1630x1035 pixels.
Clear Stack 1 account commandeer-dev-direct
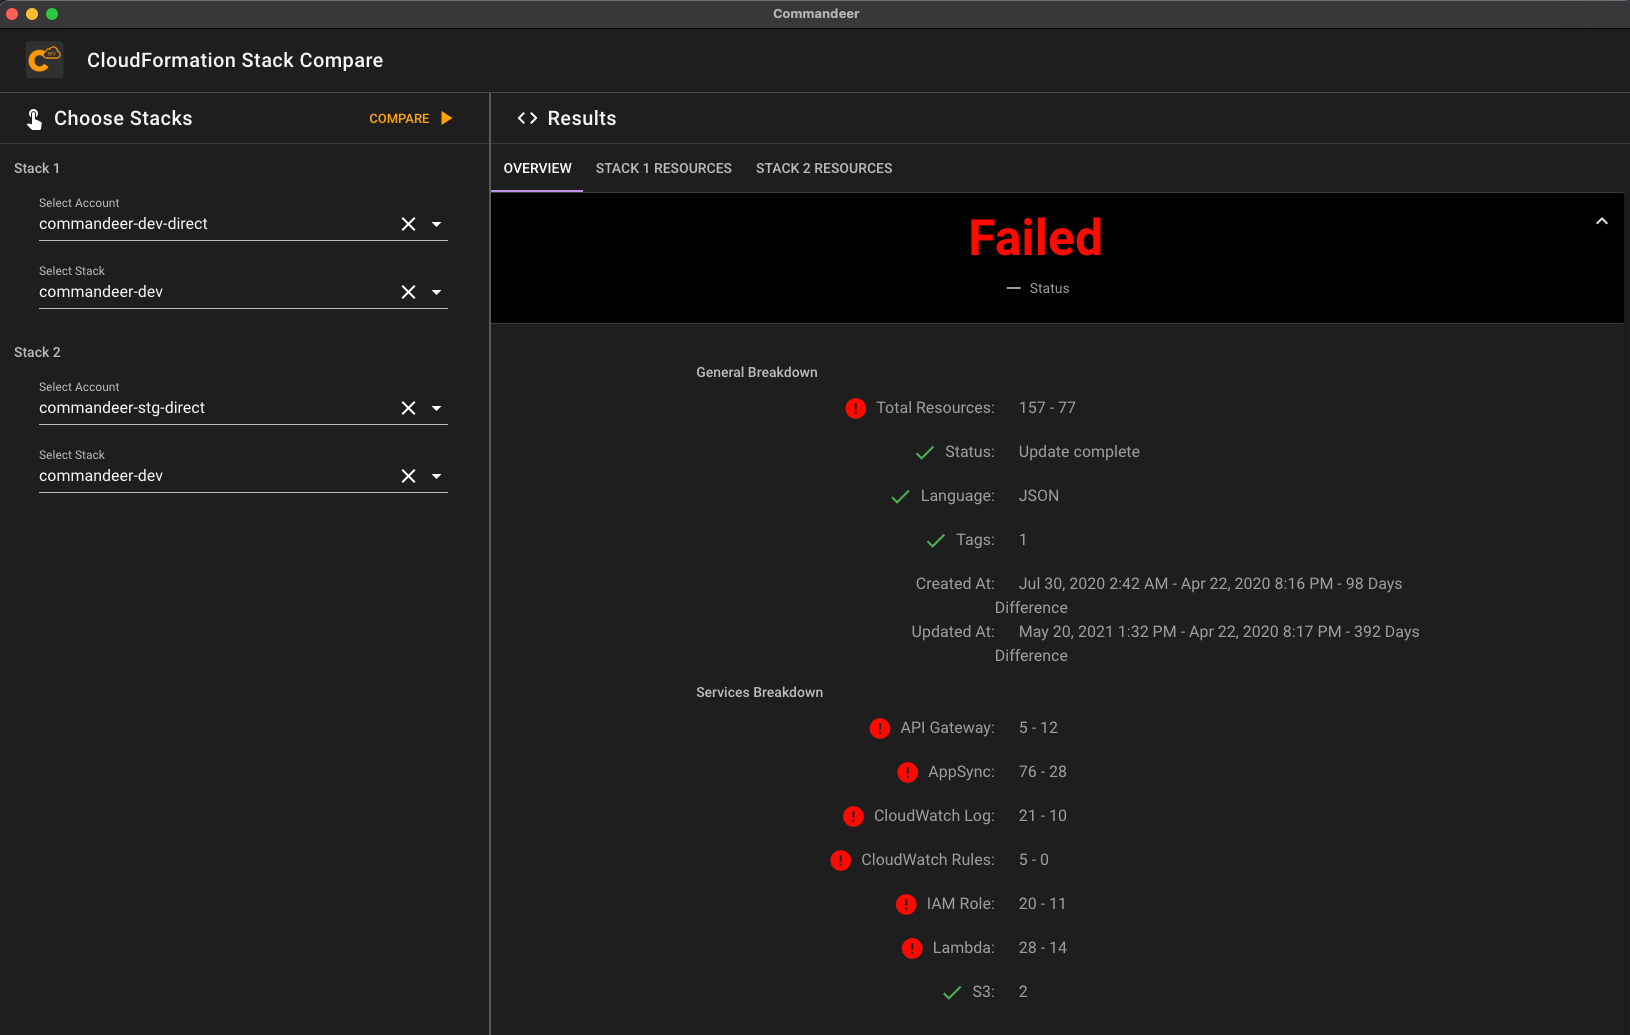408,224
